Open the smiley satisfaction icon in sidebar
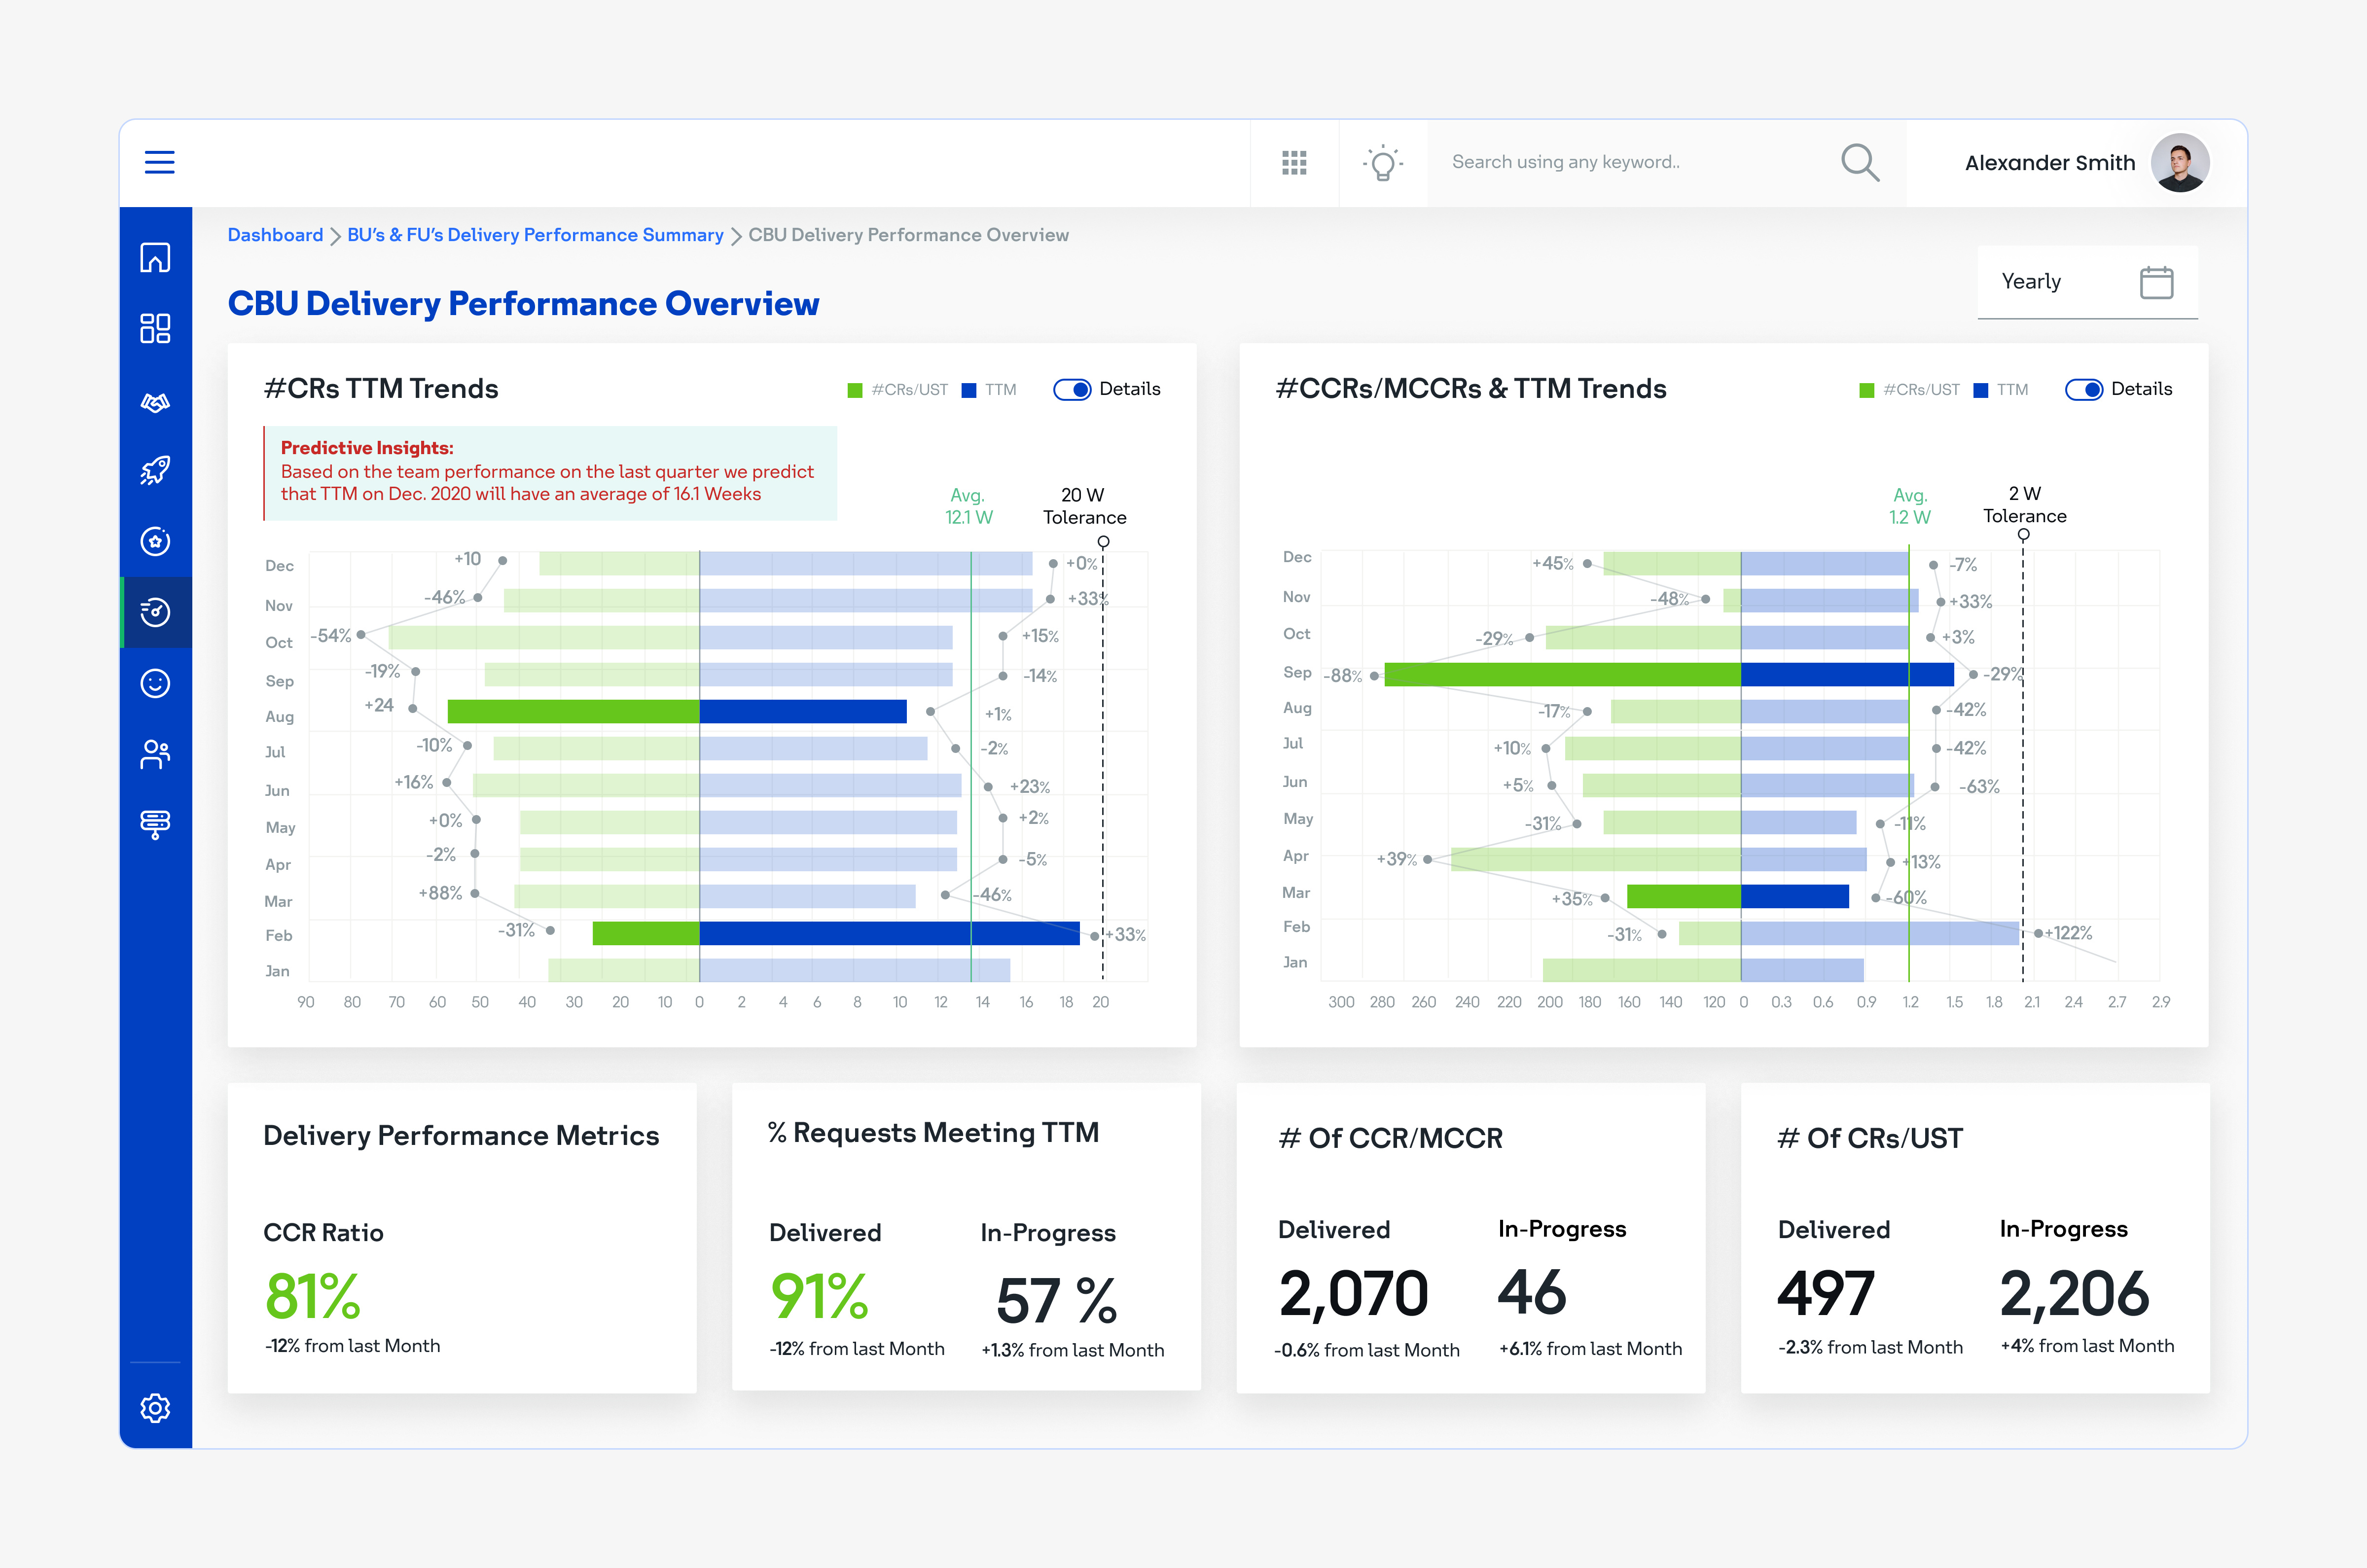2367x1568 pixels. click(156, 683)
